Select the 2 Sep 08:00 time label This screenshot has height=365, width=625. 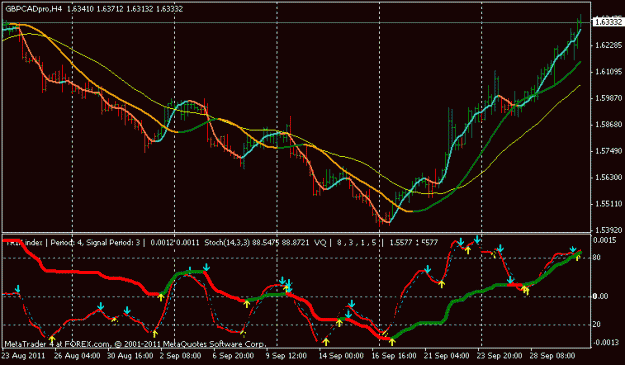[x=181, y=355]
